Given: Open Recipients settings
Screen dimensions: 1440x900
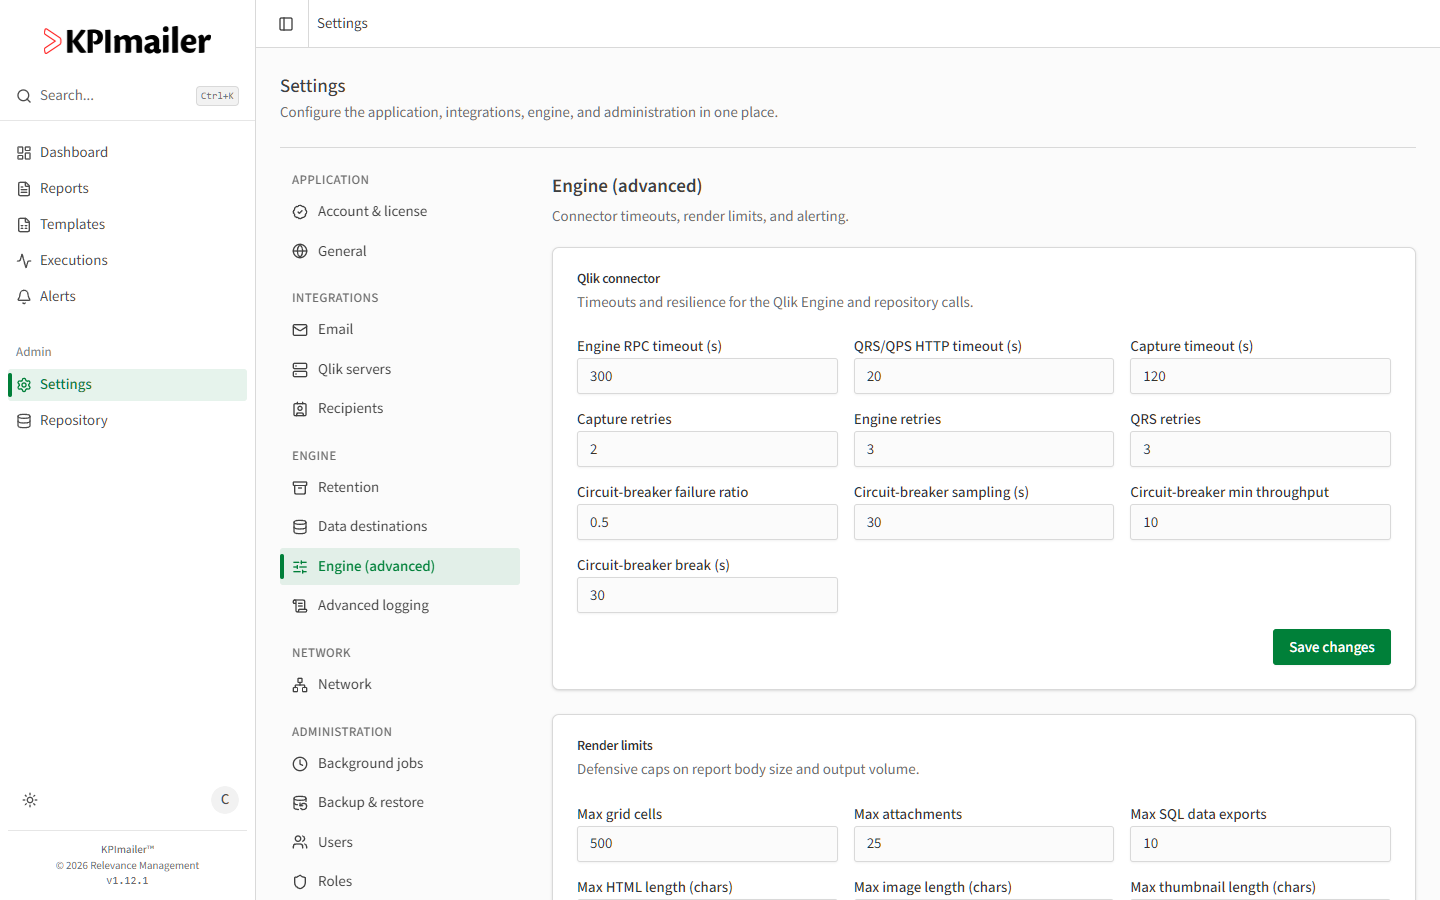Looking at the screenshot, I should [400, 409].
